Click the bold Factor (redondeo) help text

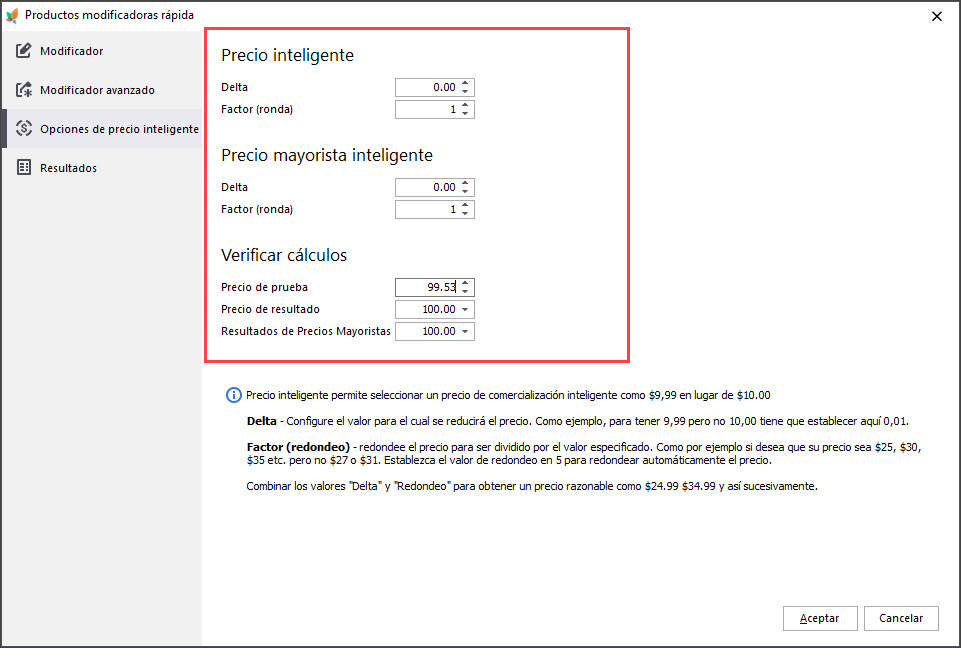click(x=298, y=447)
